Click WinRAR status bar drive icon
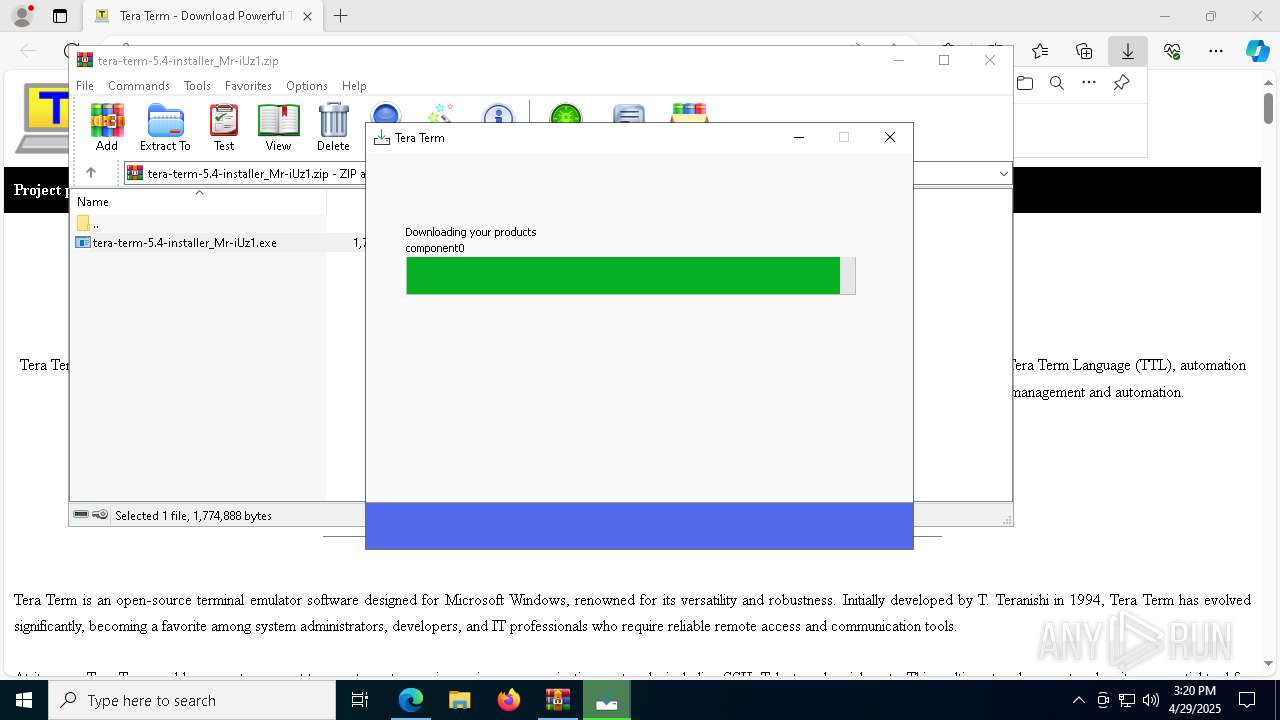 click(81, 515)
